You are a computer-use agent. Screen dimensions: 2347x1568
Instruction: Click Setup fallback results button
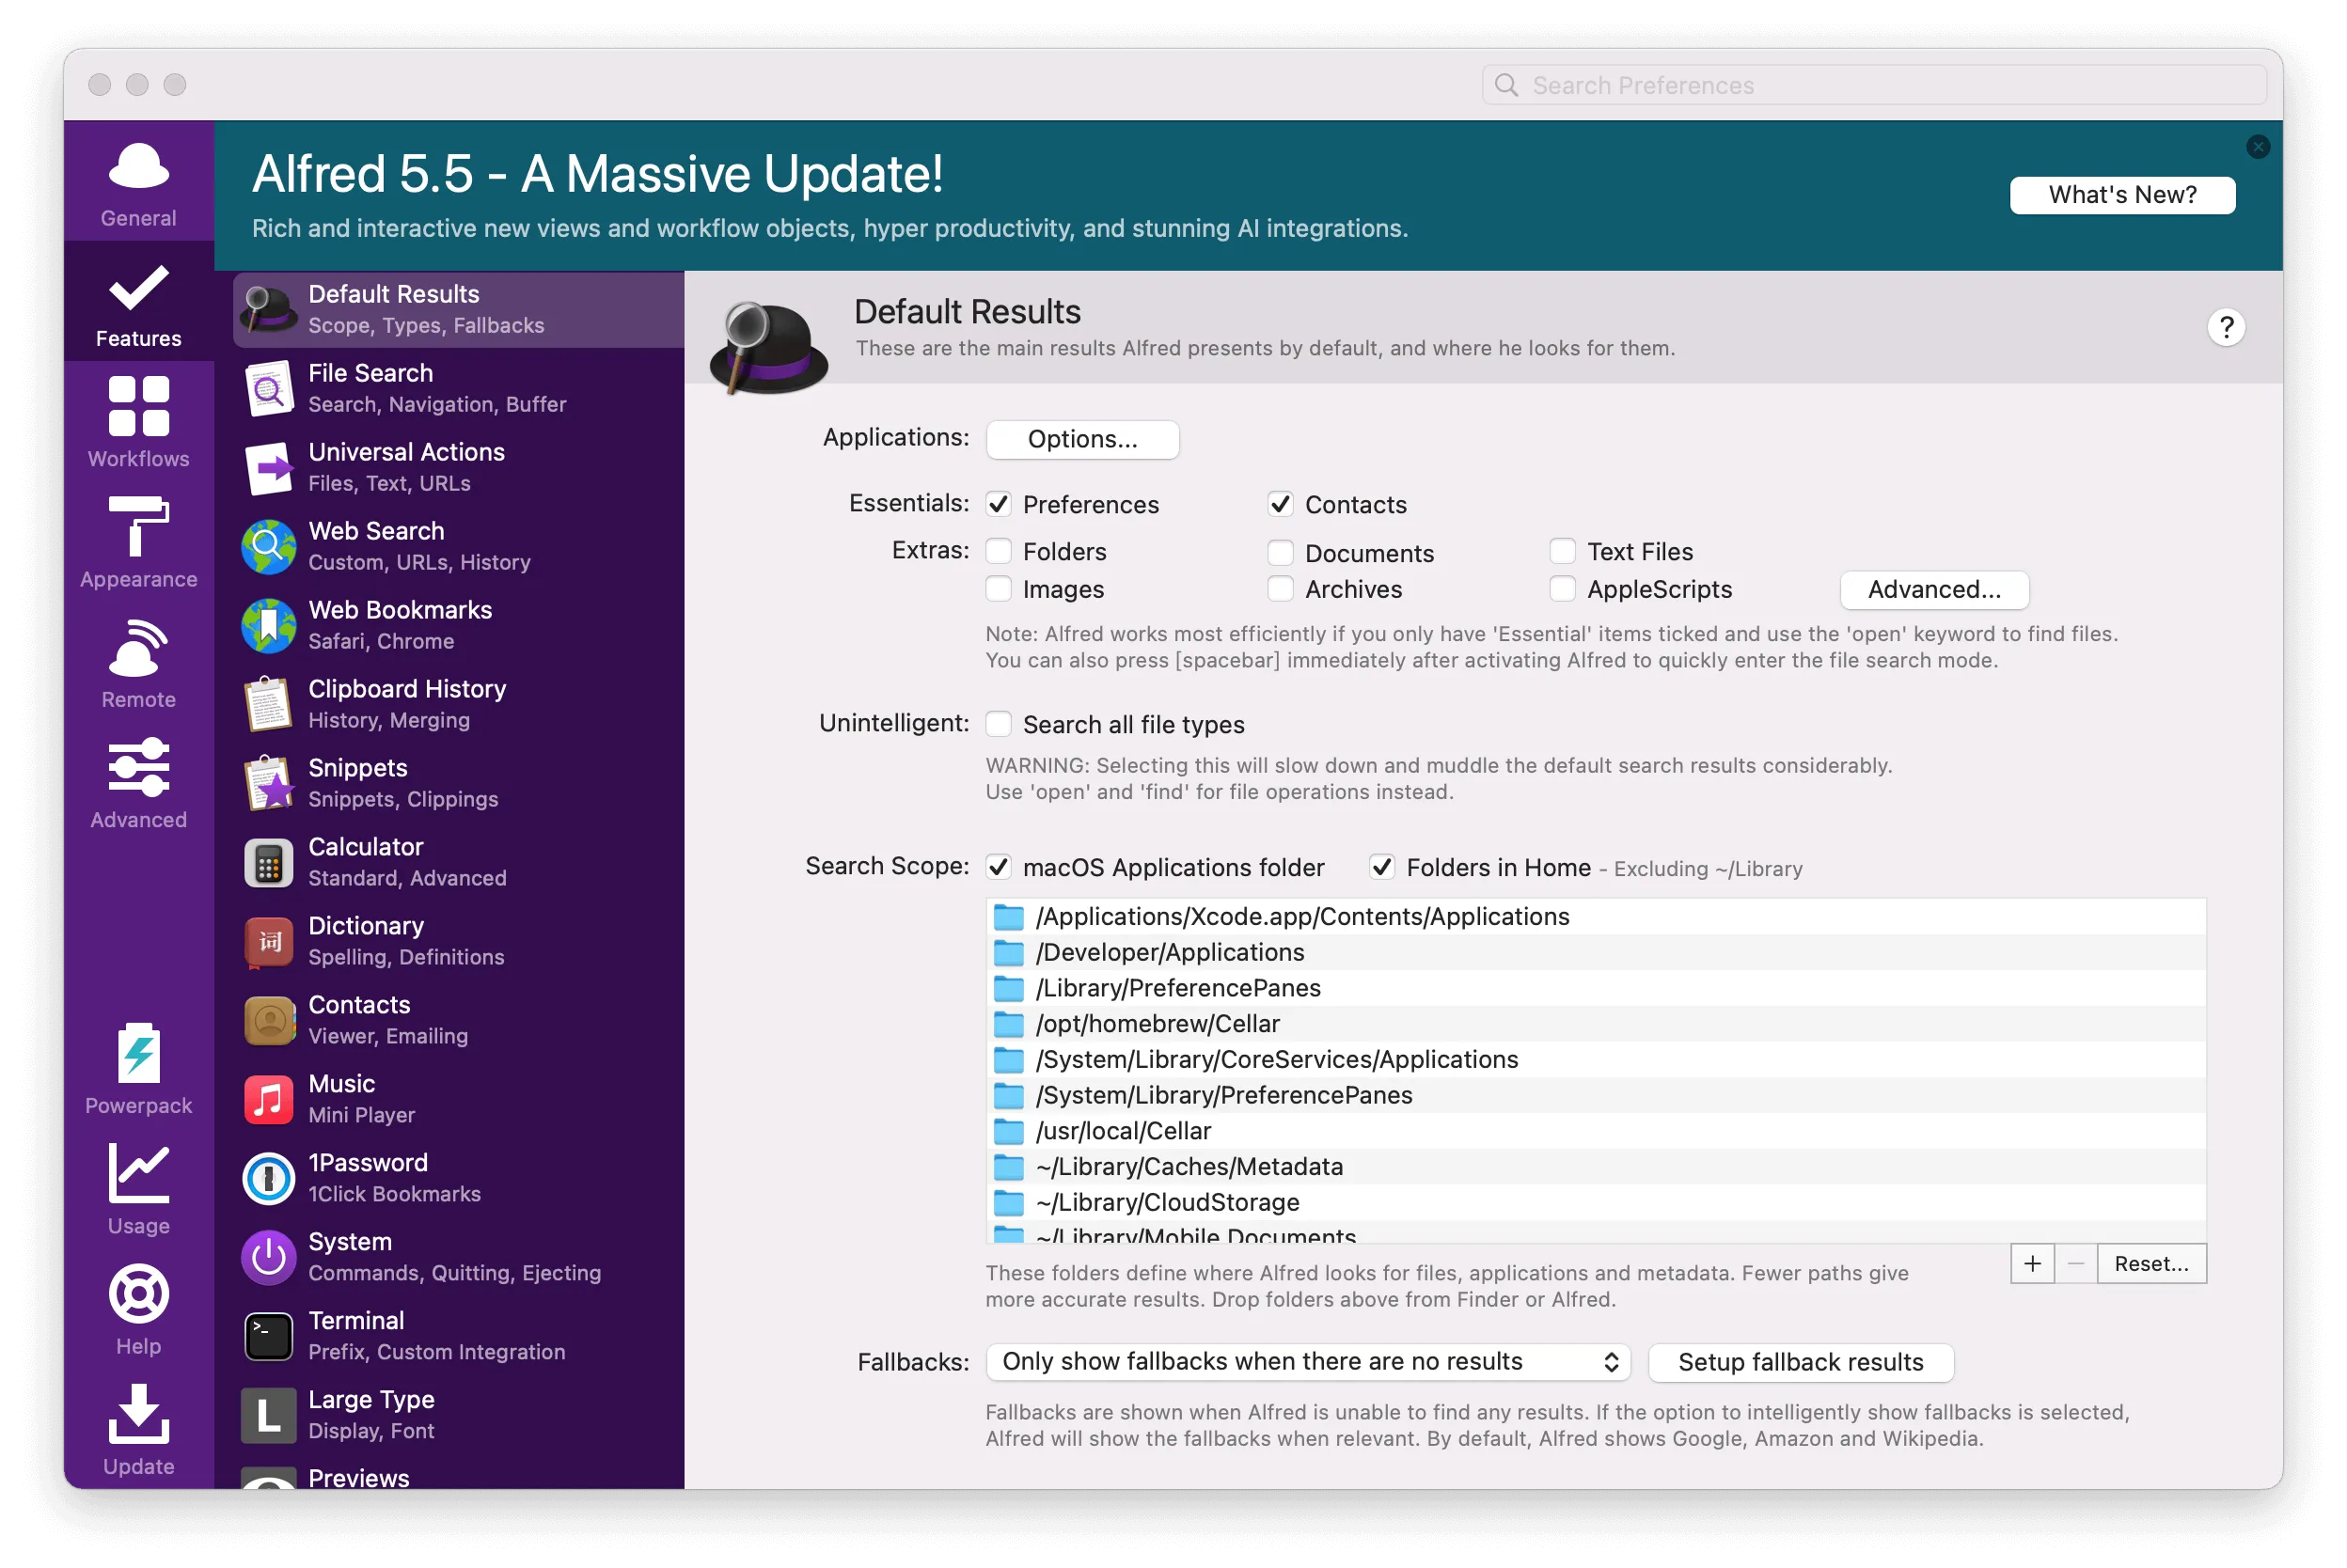pos(1800,1362)
